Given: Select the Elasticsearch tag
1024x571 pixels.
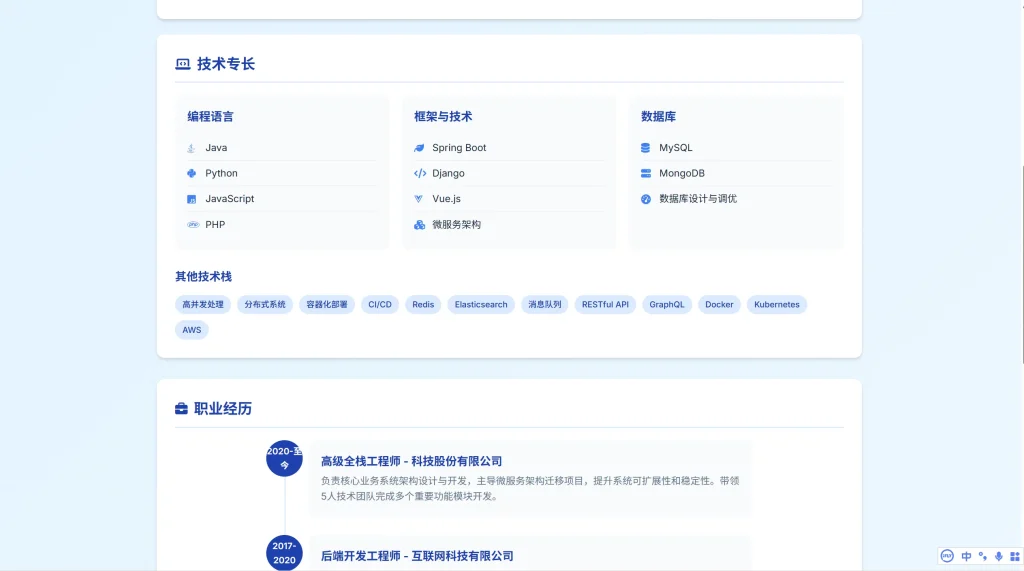Looking at the screenshot, I should (x=481, y=304).
